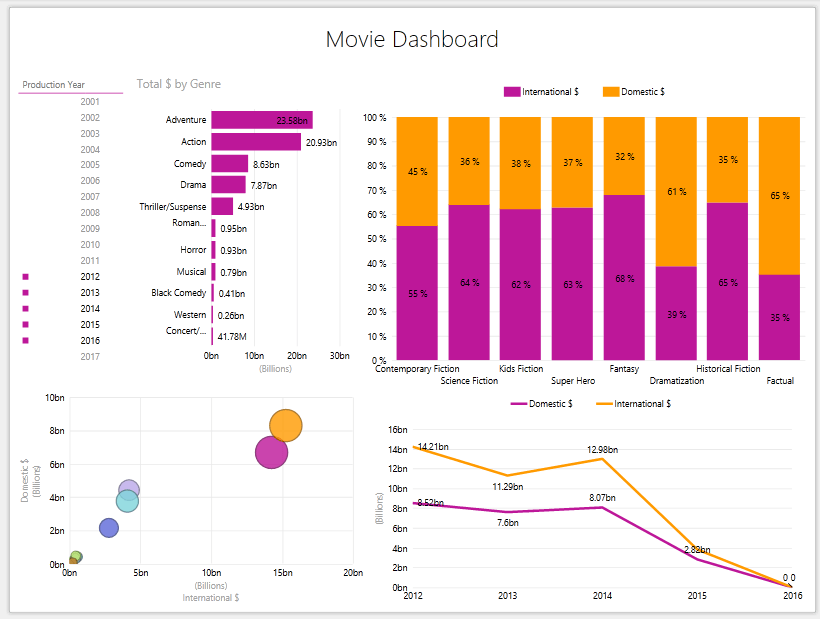820x619 pixels.
Task: Select Contemporary Fiction 55 % international segment
Action: click(x=417, y=293)
